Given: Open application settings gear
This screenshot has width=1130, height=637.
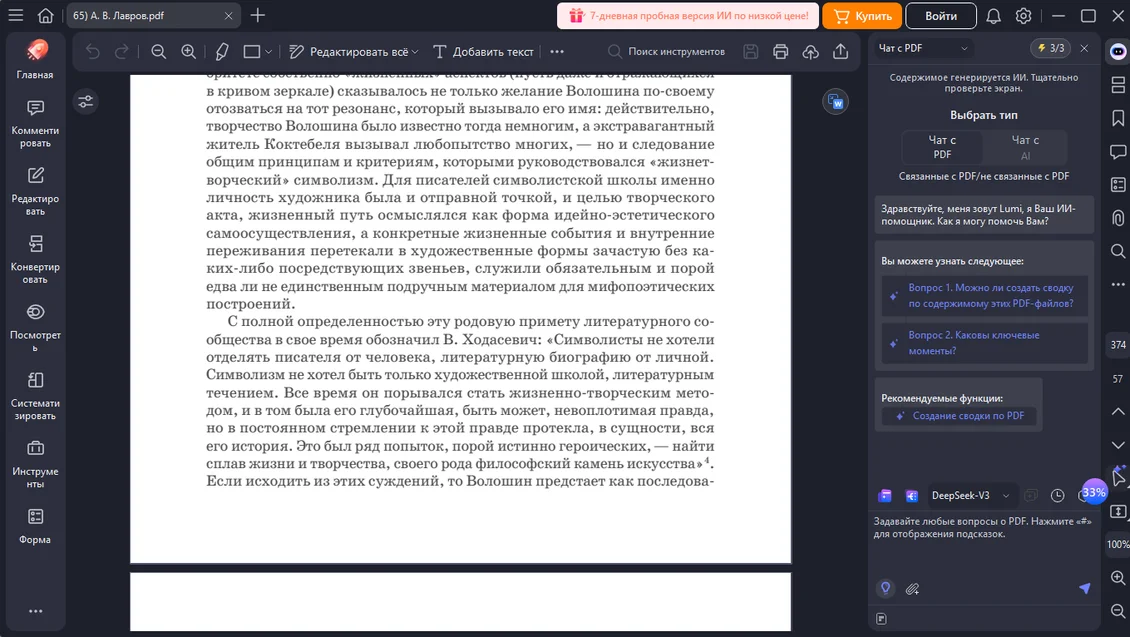Looking at the screenshot, I should [x=1023, y=15].
